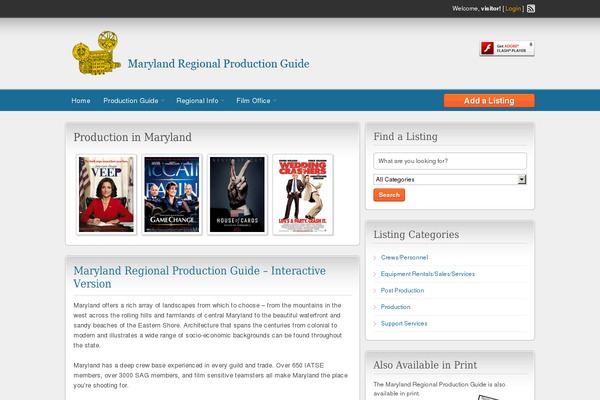Screen dimensions: 600x400
Task: Open the Maryland Regional Production Guide title
Action: 218,64
